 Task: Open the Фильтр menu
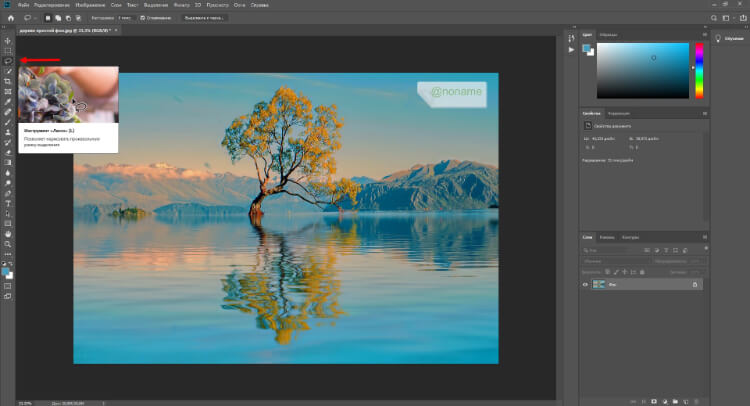182,5
